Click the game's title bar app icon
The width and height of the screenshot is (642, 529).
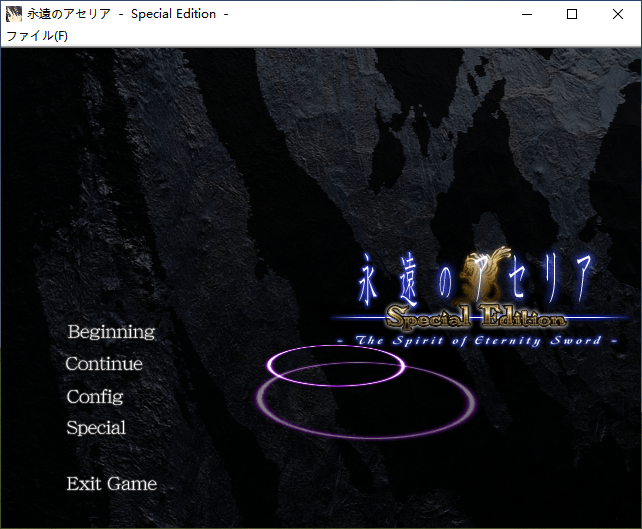point(14,14)
